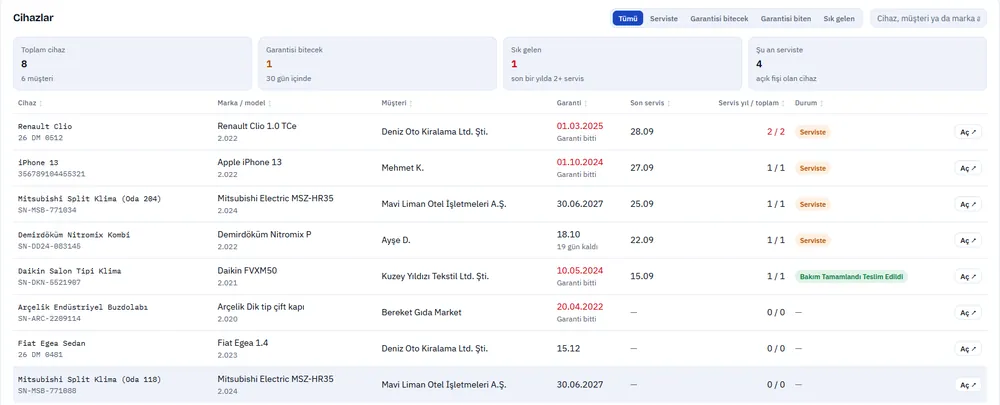Click warranty date 20.04.2022

[580, 307]
